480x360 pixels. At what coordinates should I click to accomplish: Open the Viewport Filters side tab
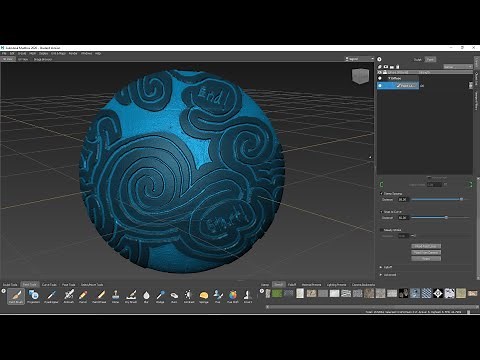pyautogui.click(x=476, y=101)
